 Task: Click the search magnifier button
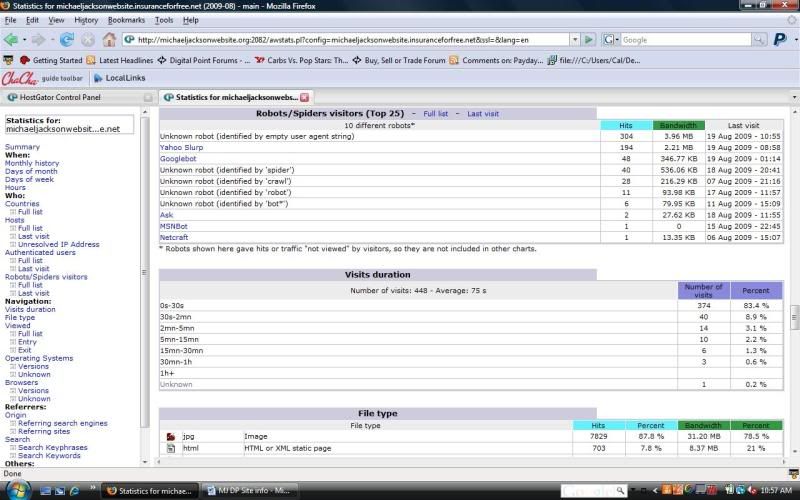coord(759,40)
